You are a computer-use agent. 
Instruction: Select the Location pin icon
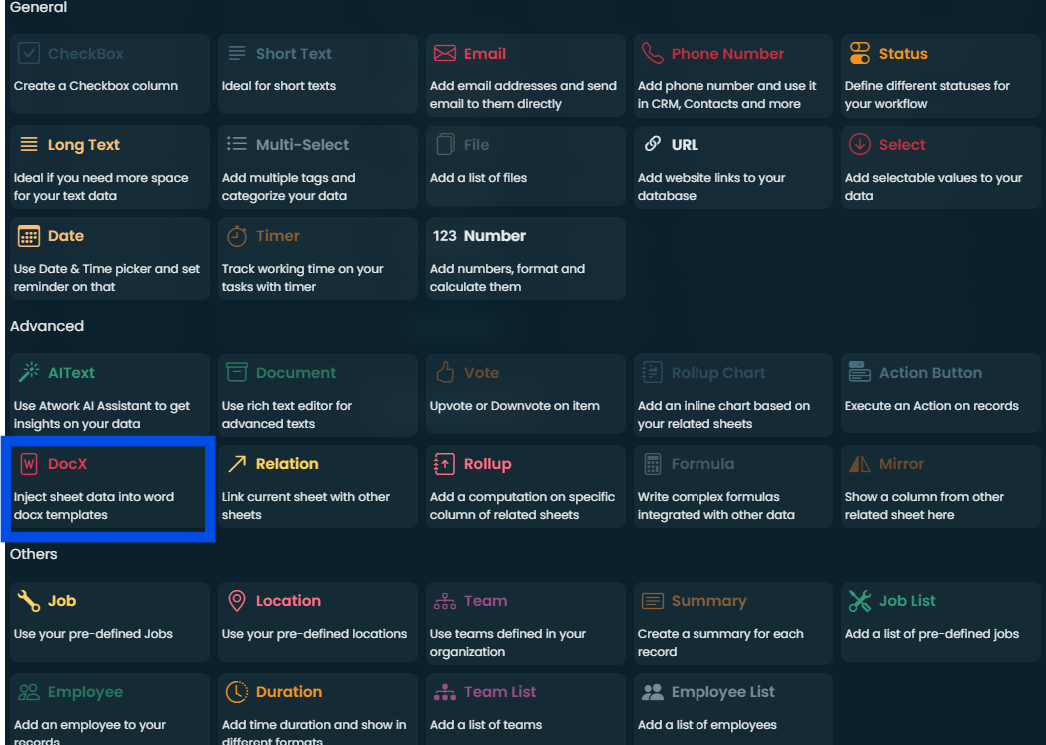coord(237,601)
